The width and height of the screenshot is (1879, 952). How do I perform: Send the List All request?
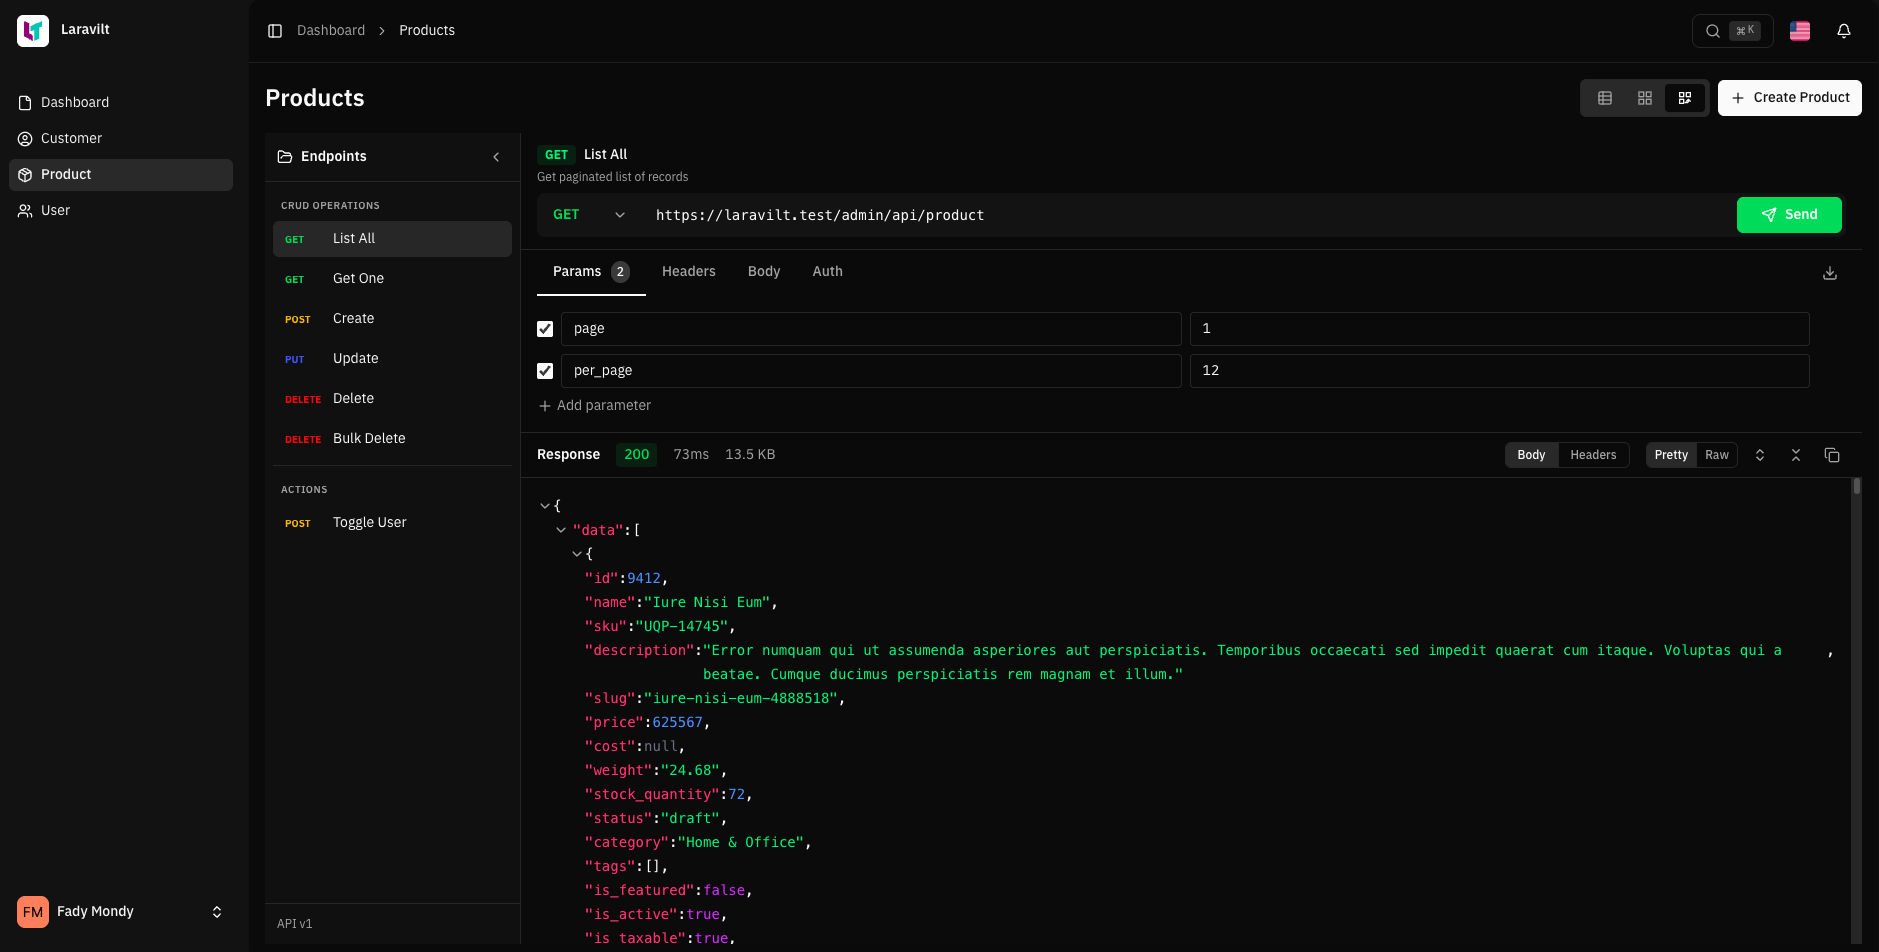pos(1789,214)
